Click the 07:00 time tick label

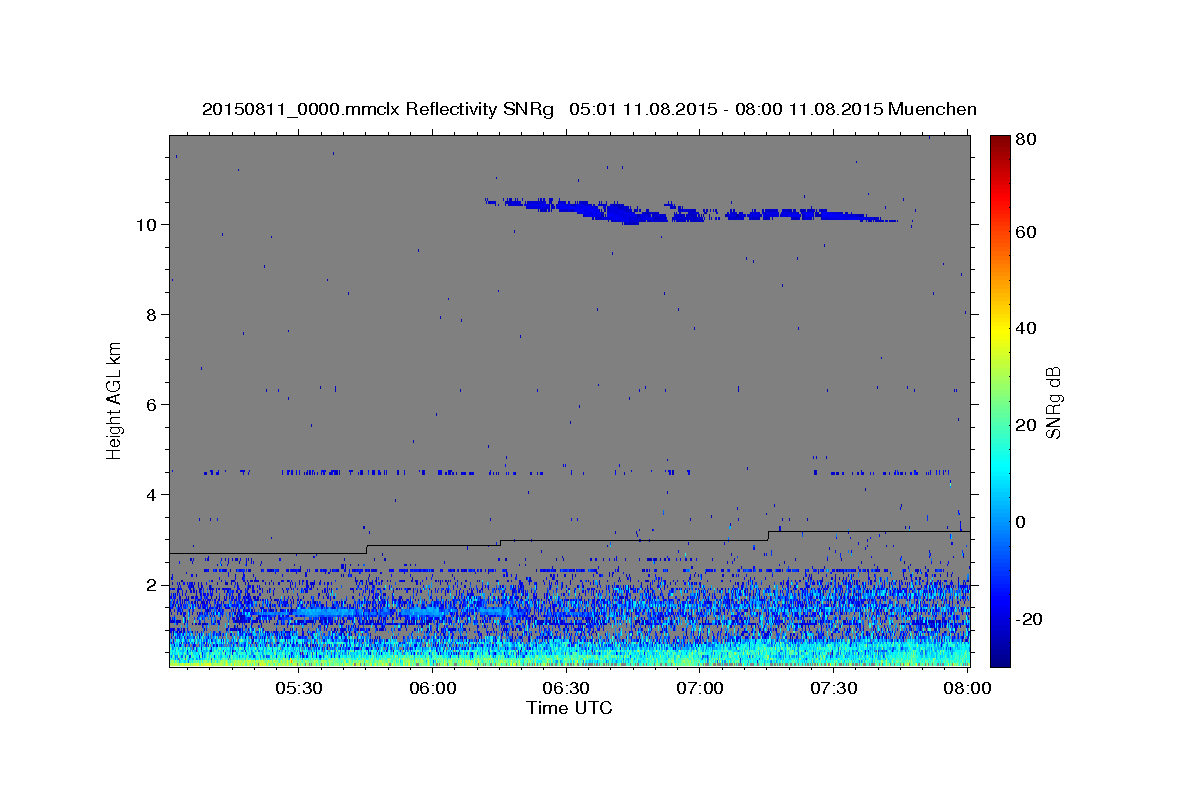point(701,689)
